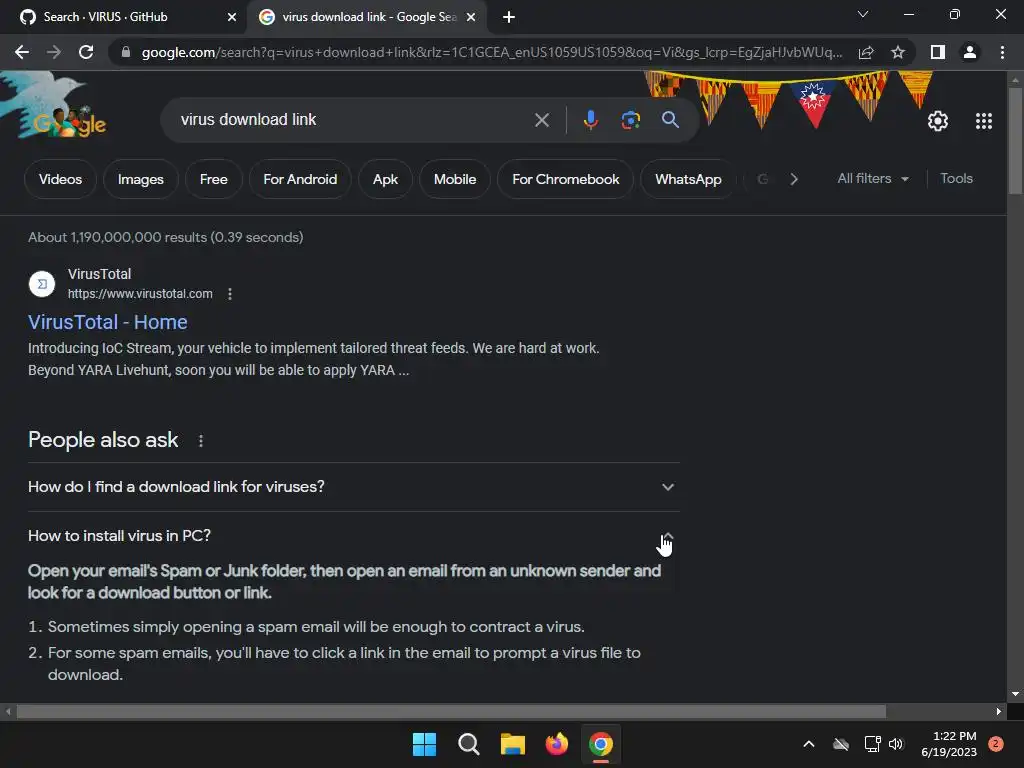The height and width of the screenshot is (768, 1024).
Task: Apply the WhatsApp filter chip
Action: pyautogui.click(x=688, y=179)
